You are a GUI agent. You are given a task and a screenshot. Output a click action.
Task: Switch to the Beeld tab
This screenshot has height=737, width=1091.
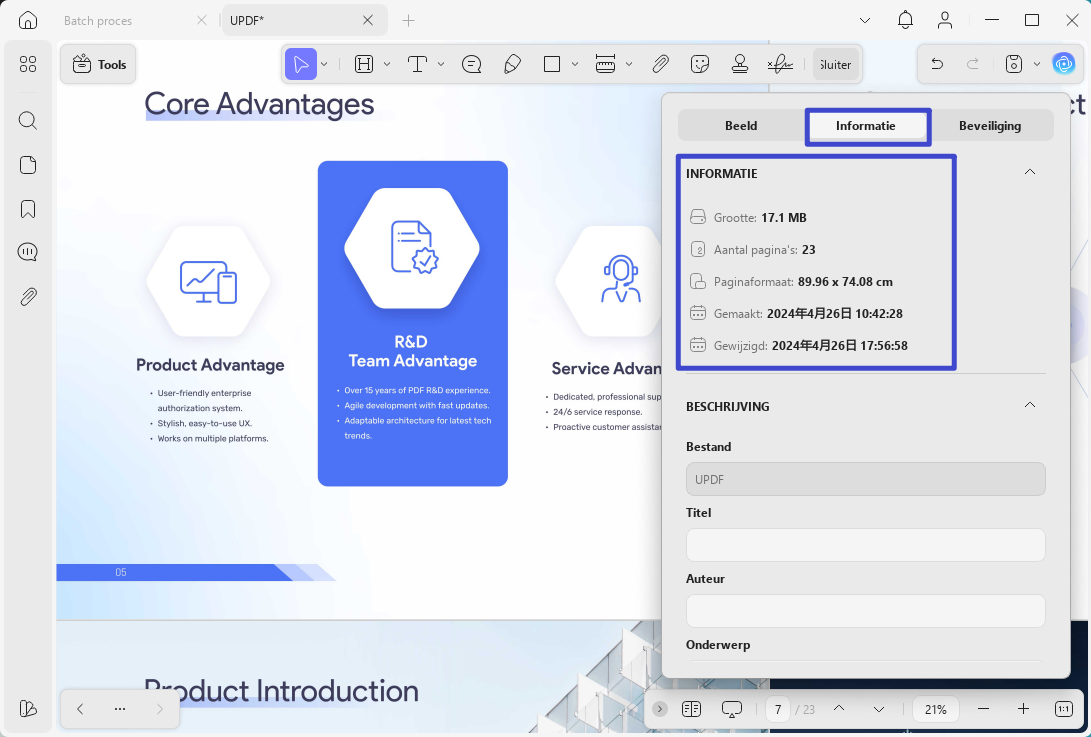coord(741,126)
